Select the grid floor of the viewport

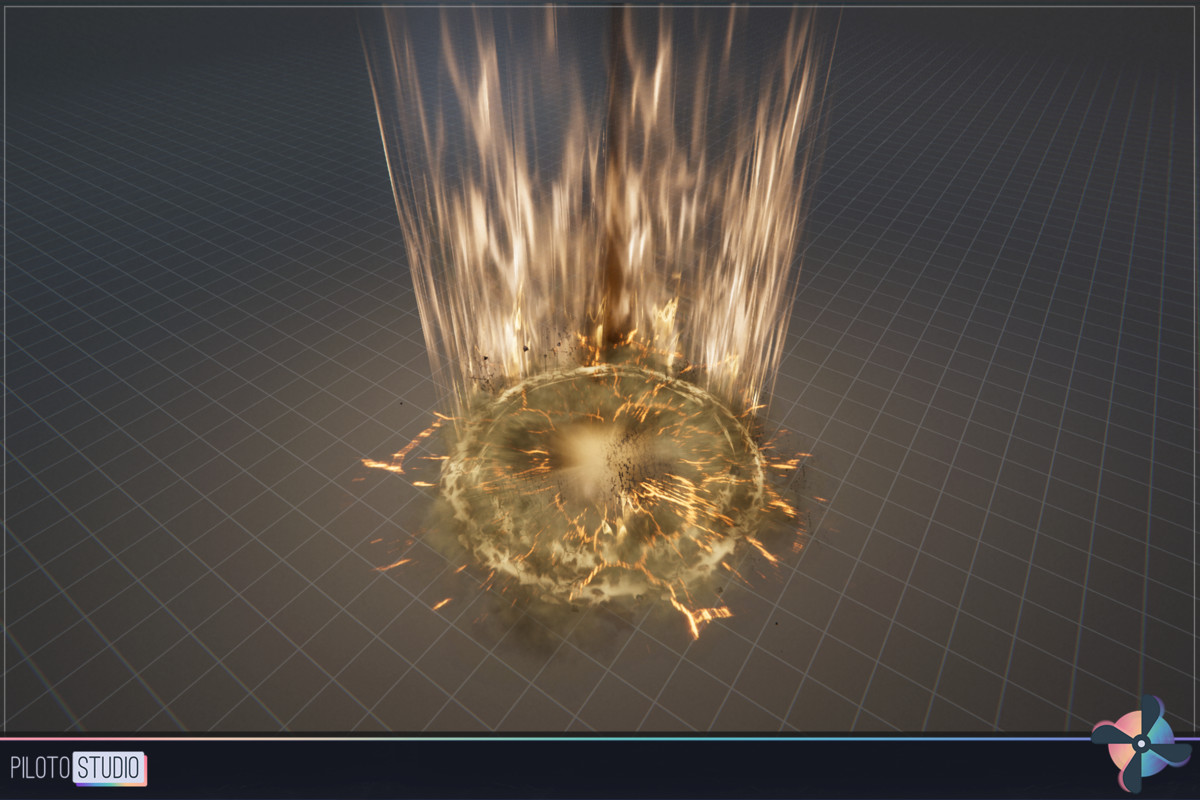tap(200, 620)
